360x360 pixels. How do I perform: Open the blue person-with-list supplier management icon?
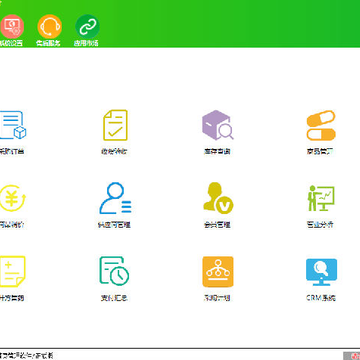point(115,198)
